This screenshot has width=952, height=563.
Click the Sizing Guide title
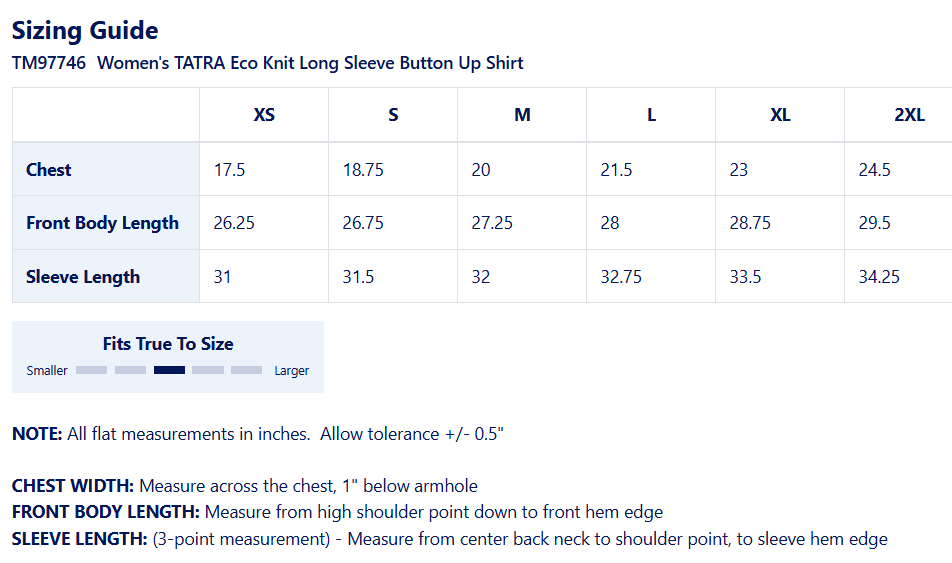(x=85, y=30)
